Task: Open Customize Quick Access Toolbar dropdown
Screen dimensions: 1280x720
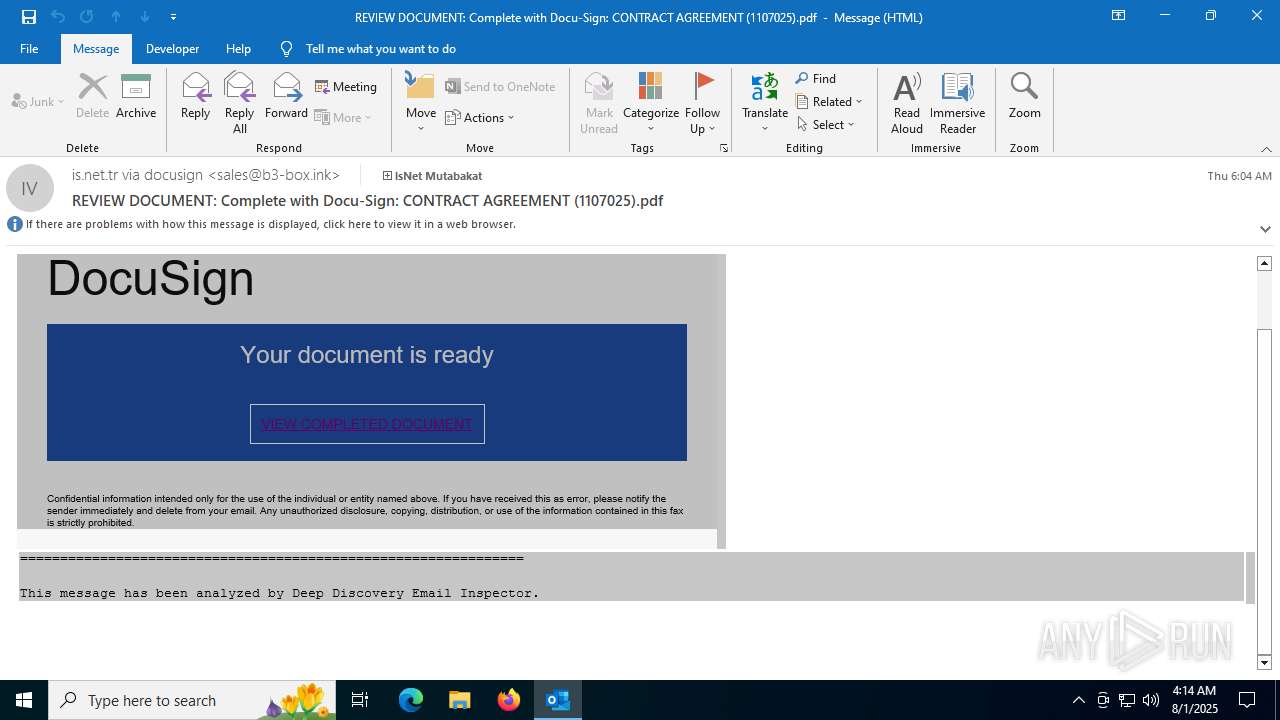Action: pyautogui.click(x=174, y=17)
